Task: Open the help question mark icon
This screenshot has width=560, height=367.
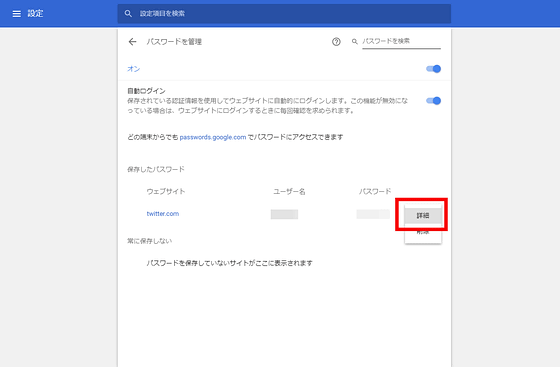Action: [x=336, y=42]
